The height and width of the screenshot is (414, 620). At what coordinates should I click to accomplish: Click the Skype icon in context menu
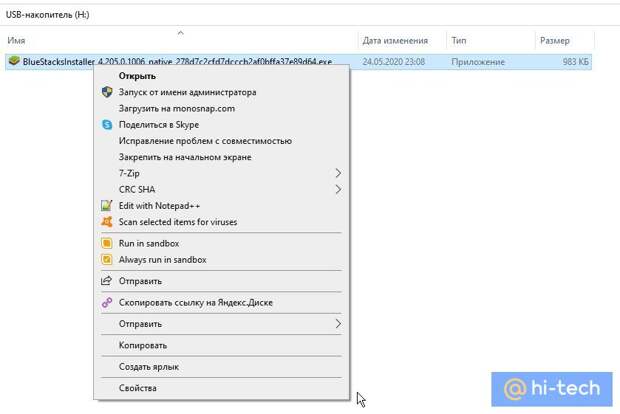click(107, 125)
